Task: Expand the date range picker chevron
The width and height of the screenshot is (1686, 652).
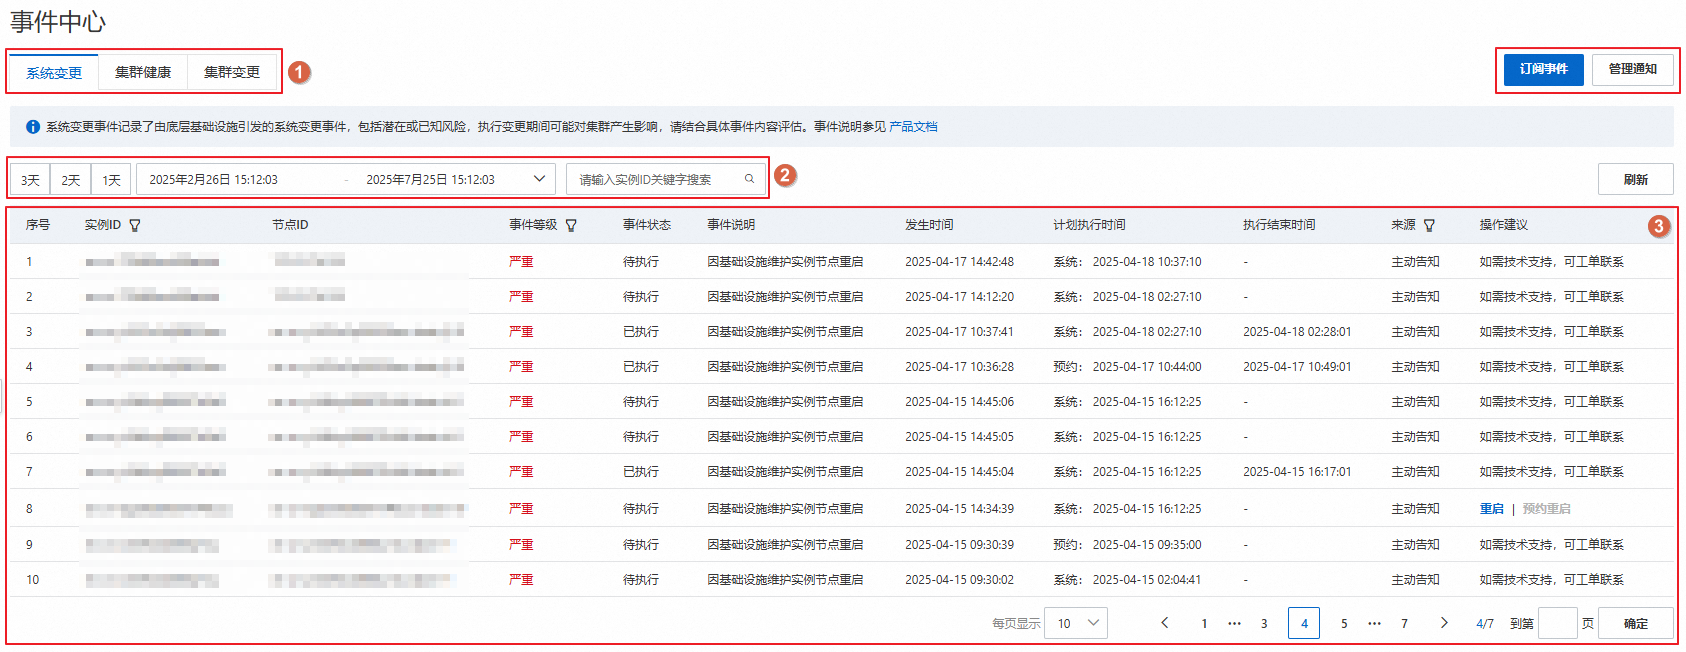Action: tap(540, 179)
